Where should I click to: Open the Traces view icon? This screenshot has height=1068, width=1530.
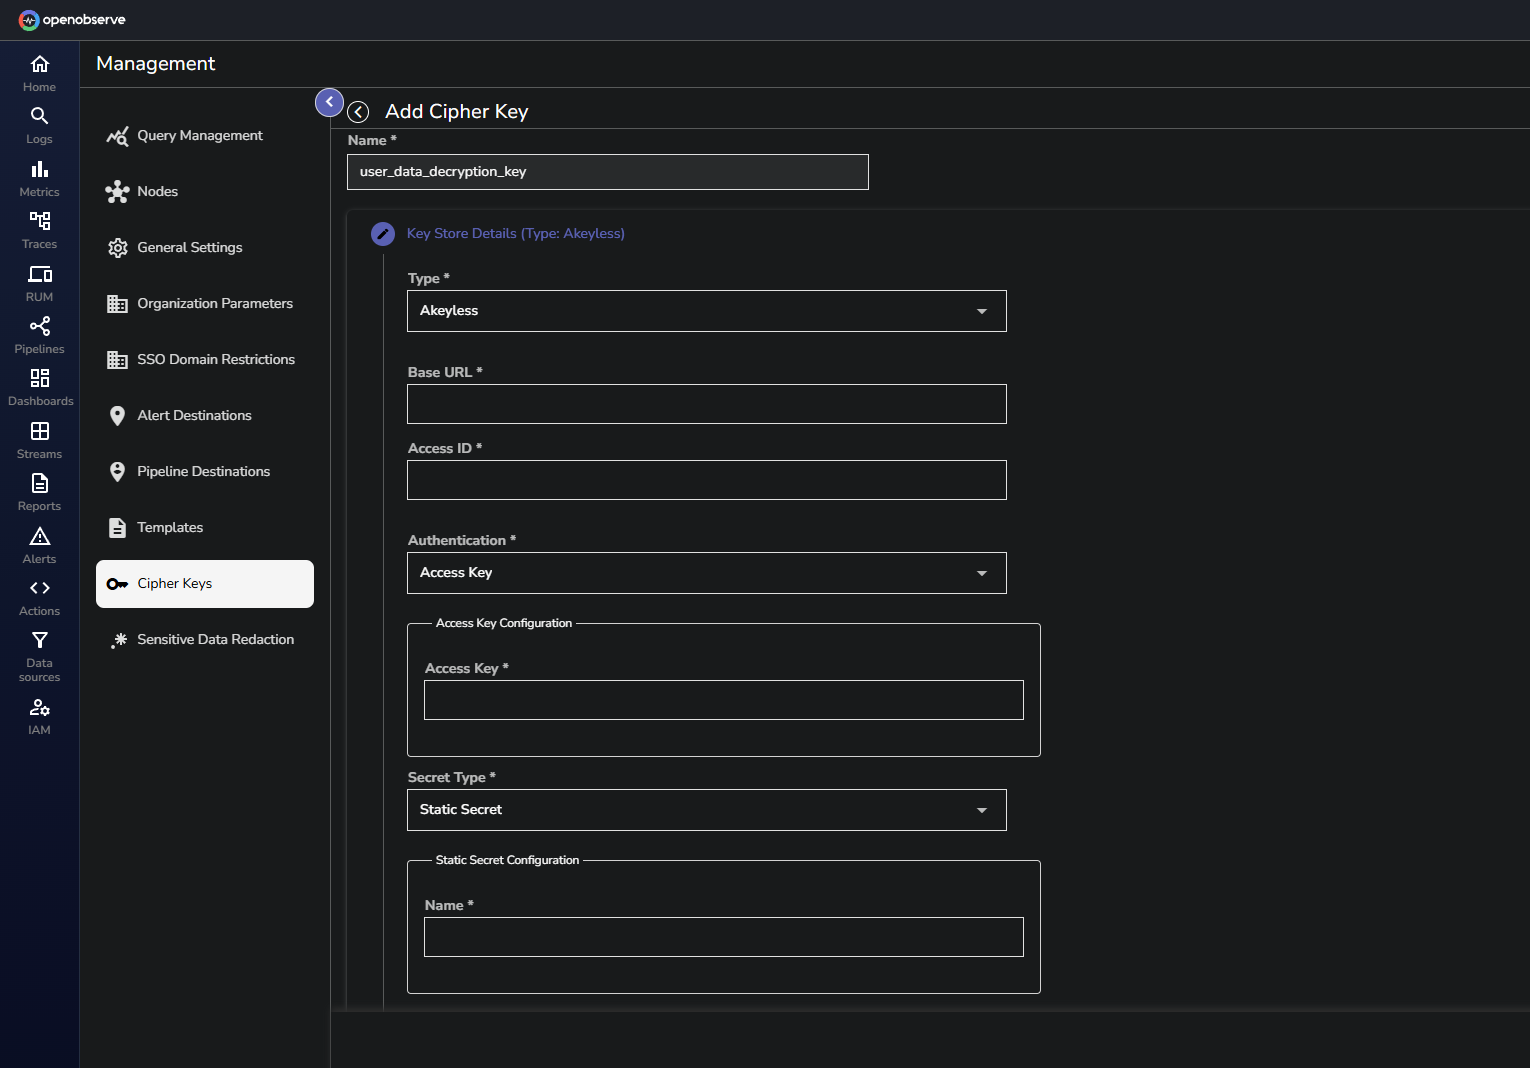[x=39, y=221]
